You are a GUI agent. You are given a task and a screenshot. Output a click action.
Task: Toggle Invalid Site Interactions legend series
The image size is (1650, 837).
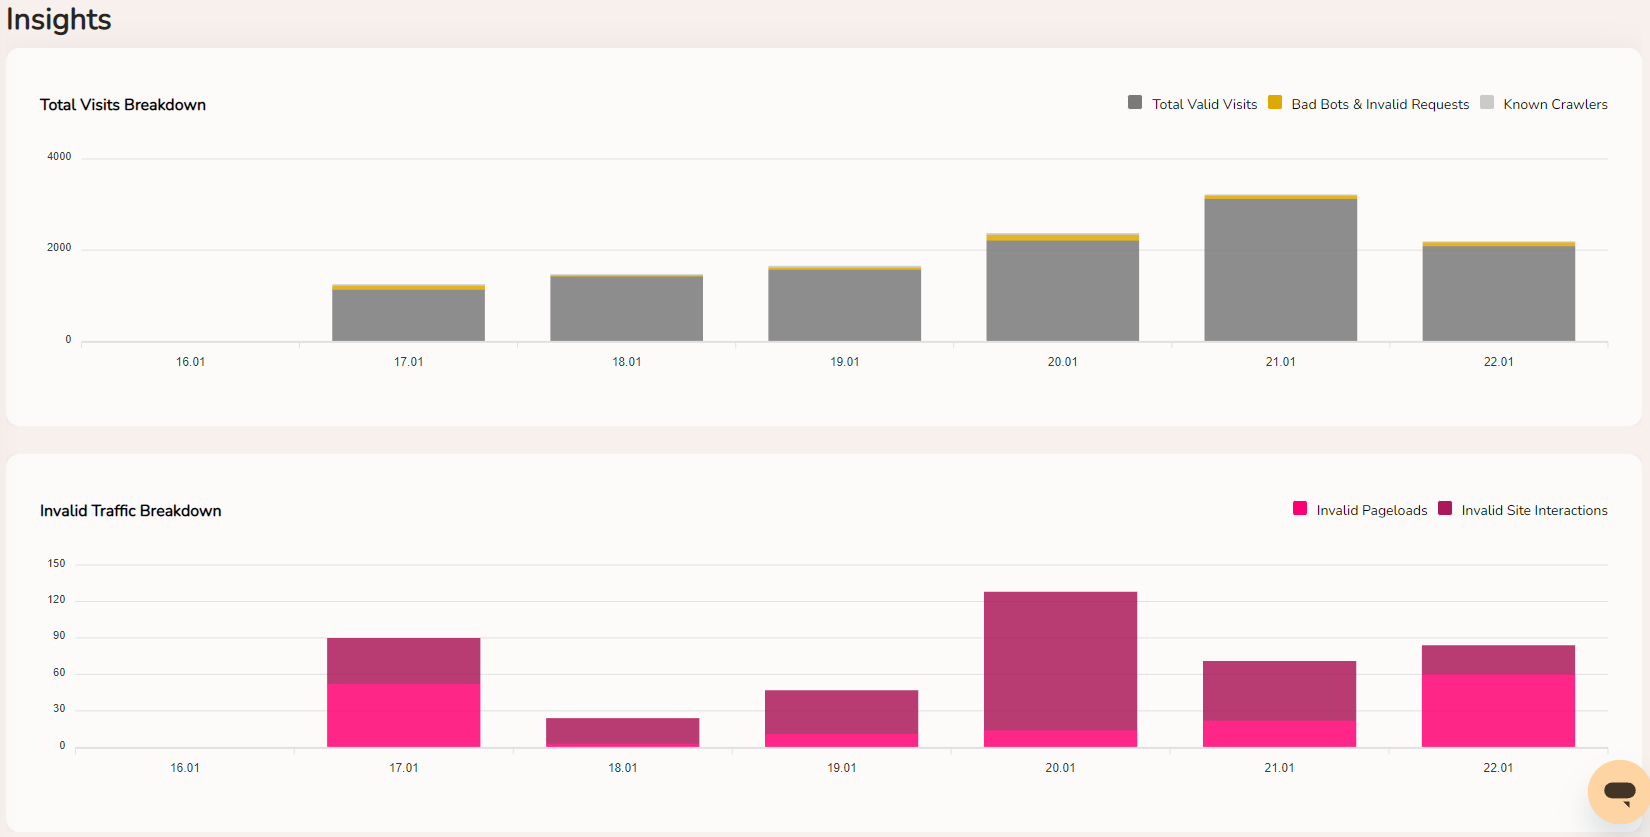(1522, 510)
